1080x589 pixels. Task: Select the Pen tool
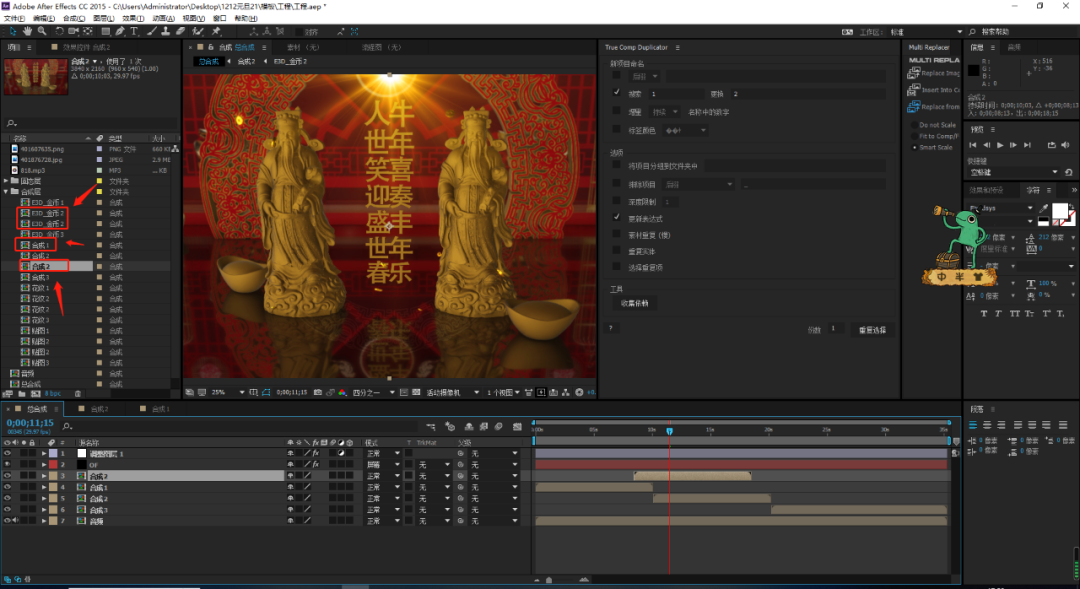120,32
